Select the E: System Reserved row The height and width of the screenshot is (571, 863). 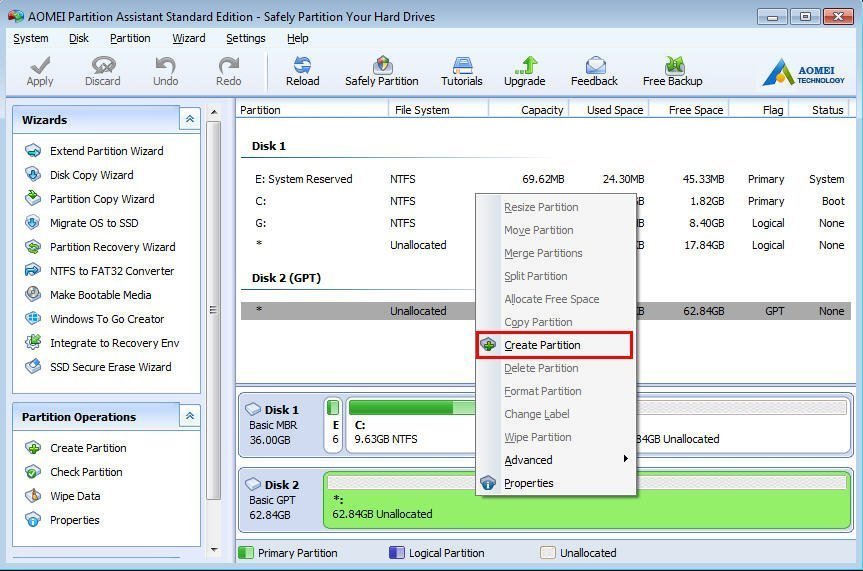tap(546, 179)
